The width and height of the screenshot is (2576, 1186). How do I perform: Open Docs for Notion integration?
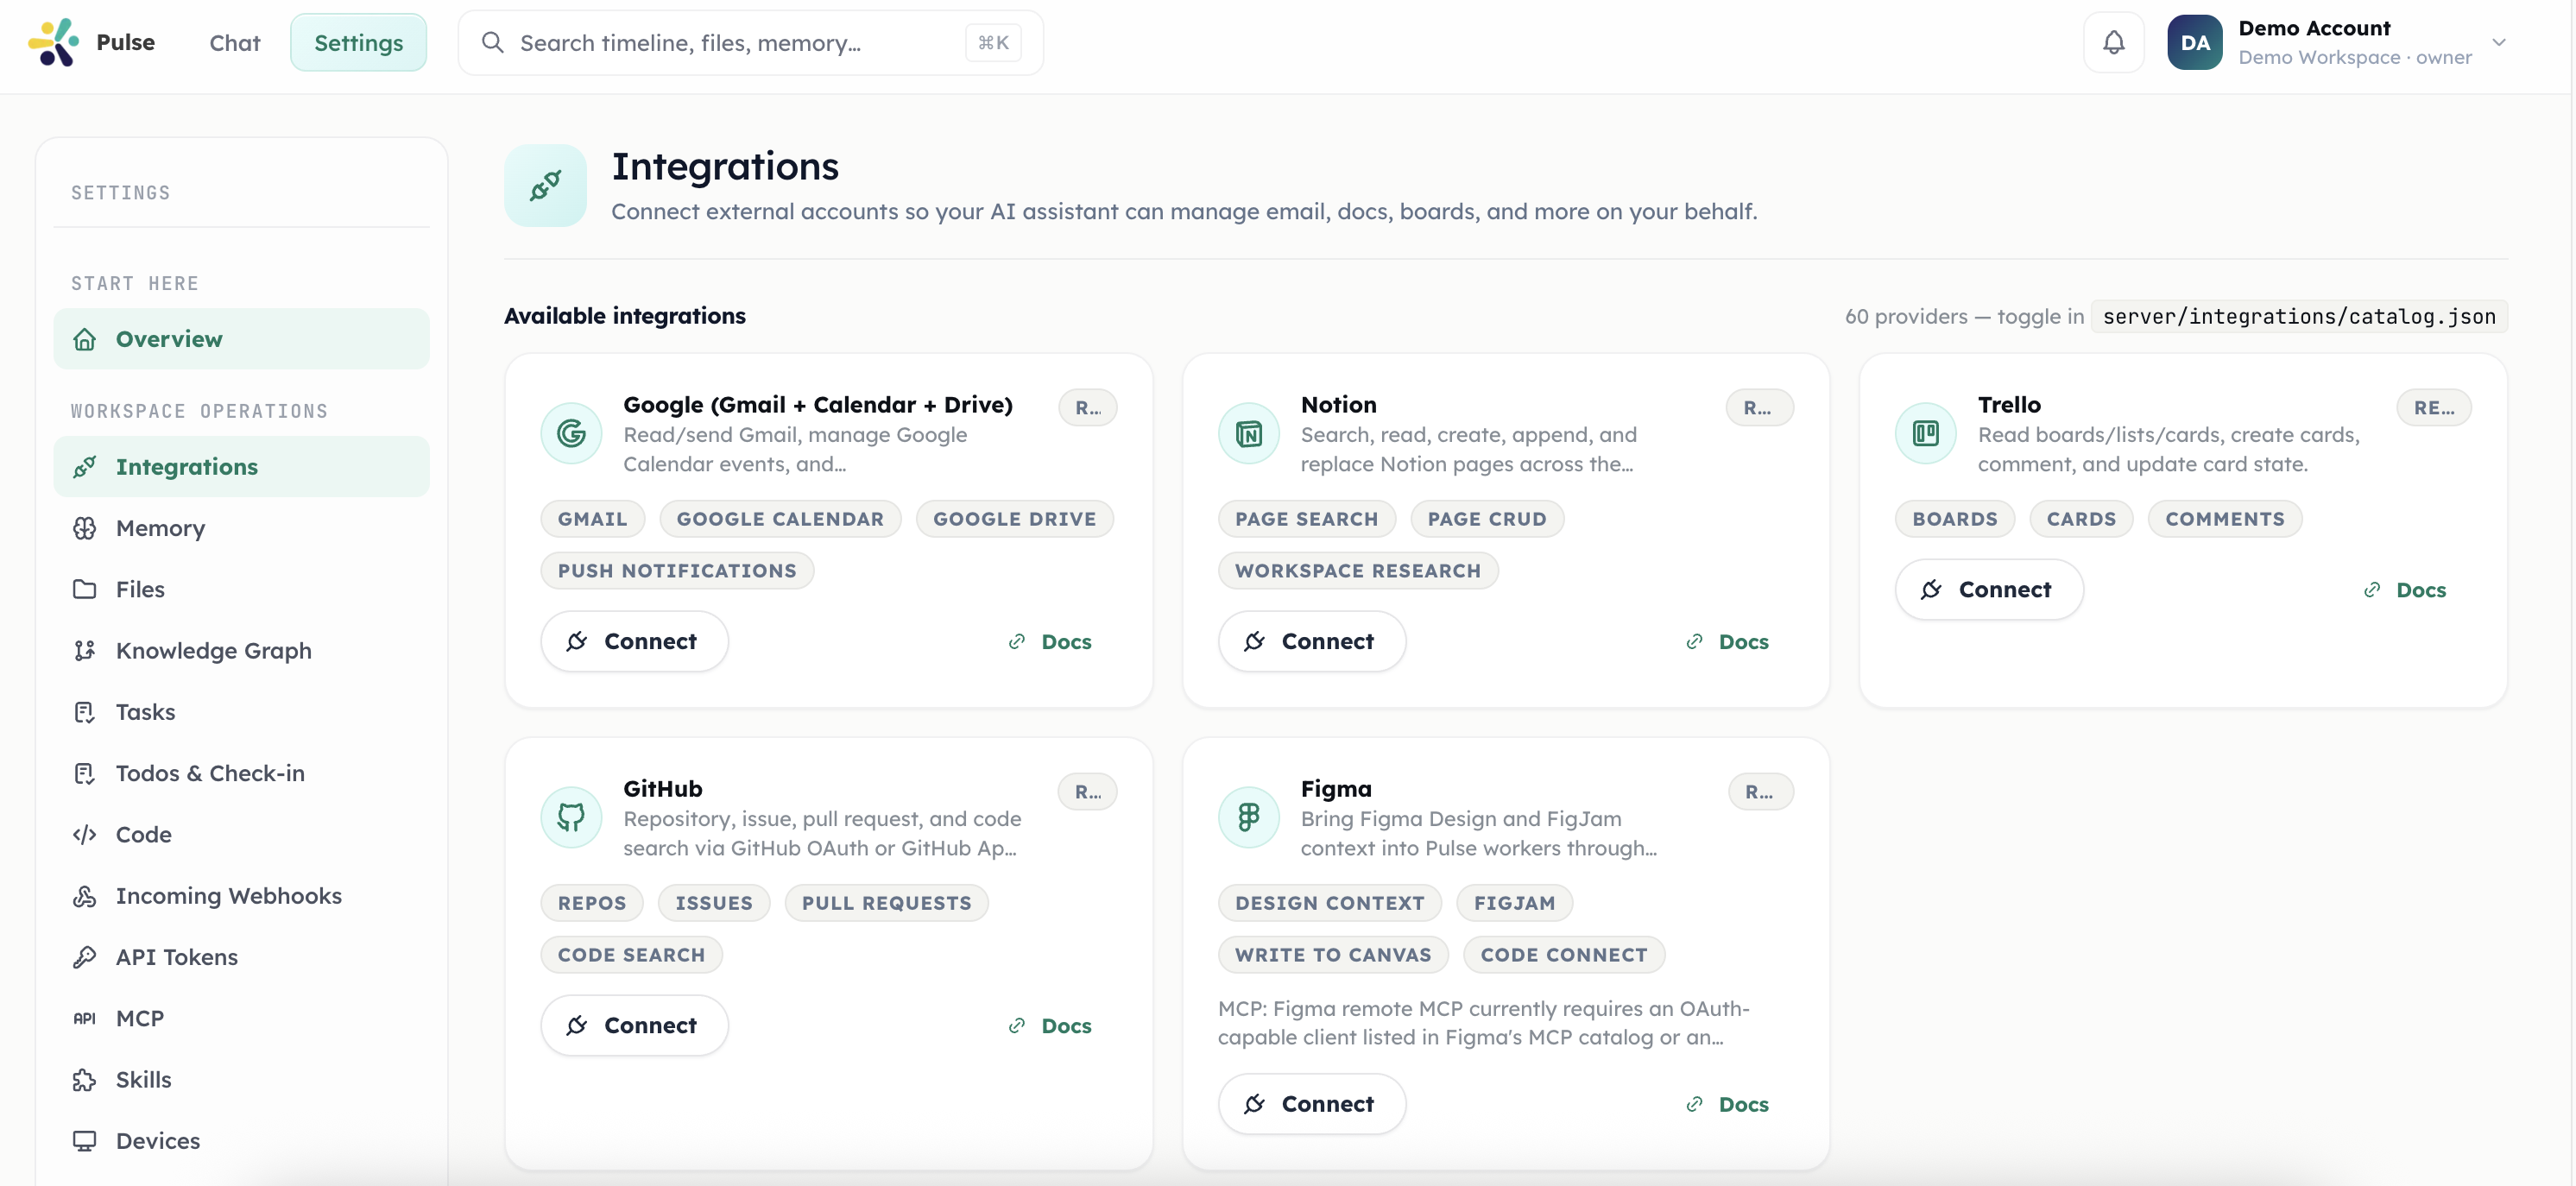tap(1726, 641)
